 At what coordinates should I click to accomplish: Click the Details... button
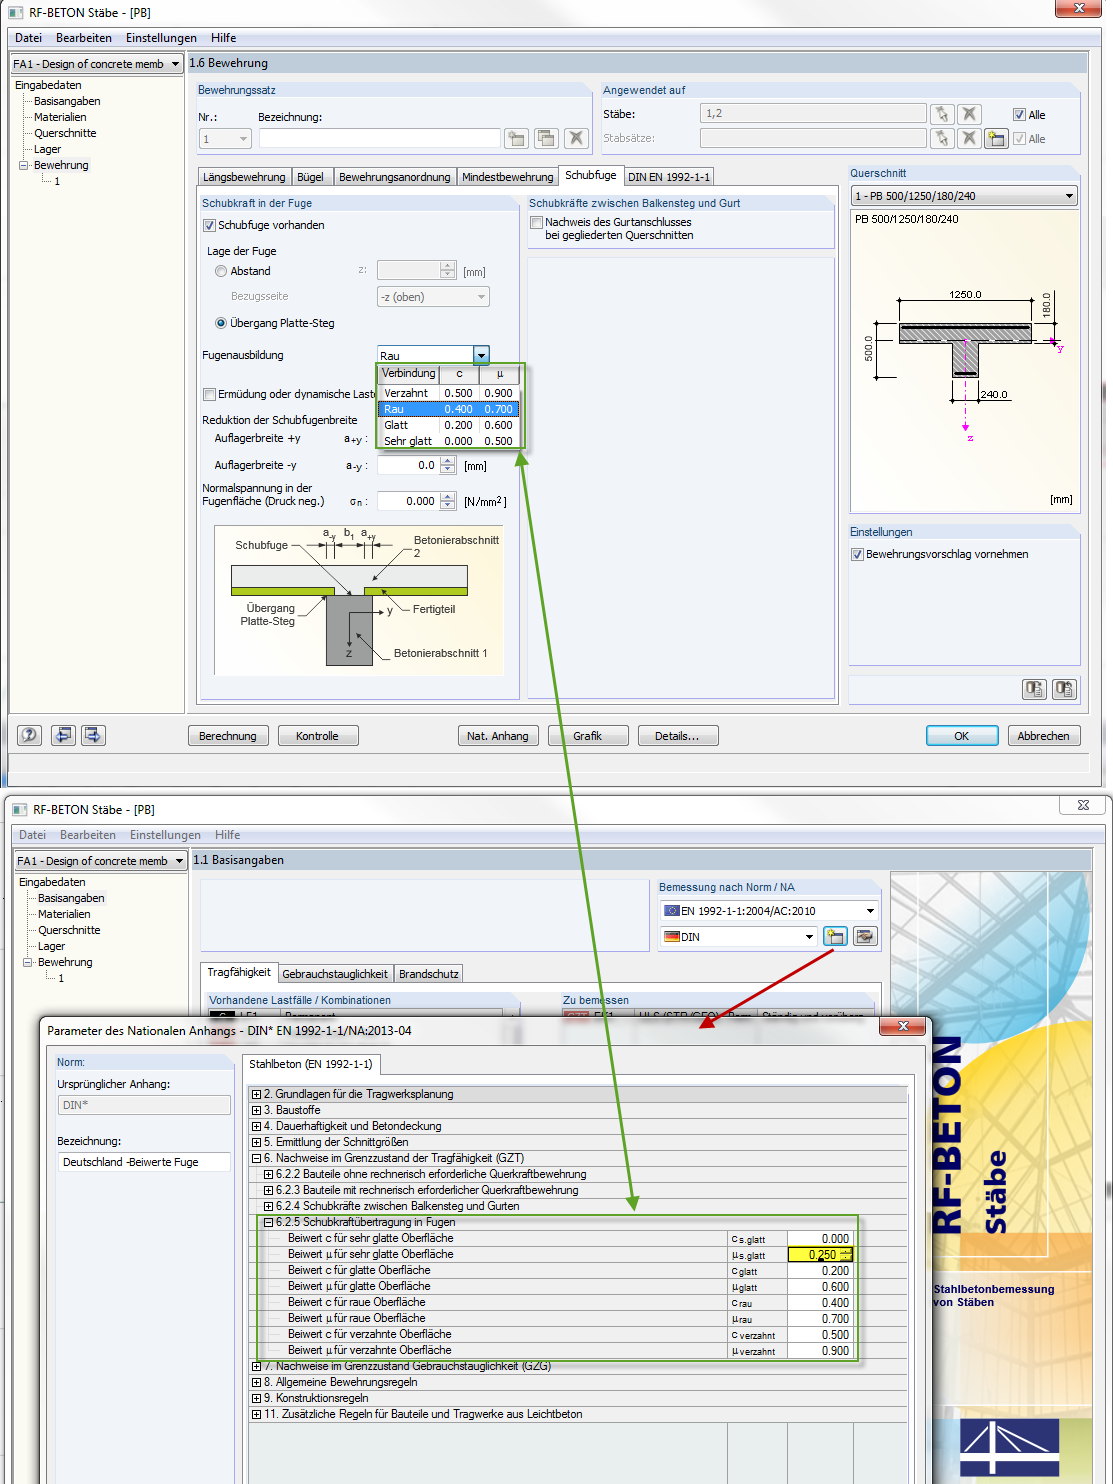click(x=678, y=736)
